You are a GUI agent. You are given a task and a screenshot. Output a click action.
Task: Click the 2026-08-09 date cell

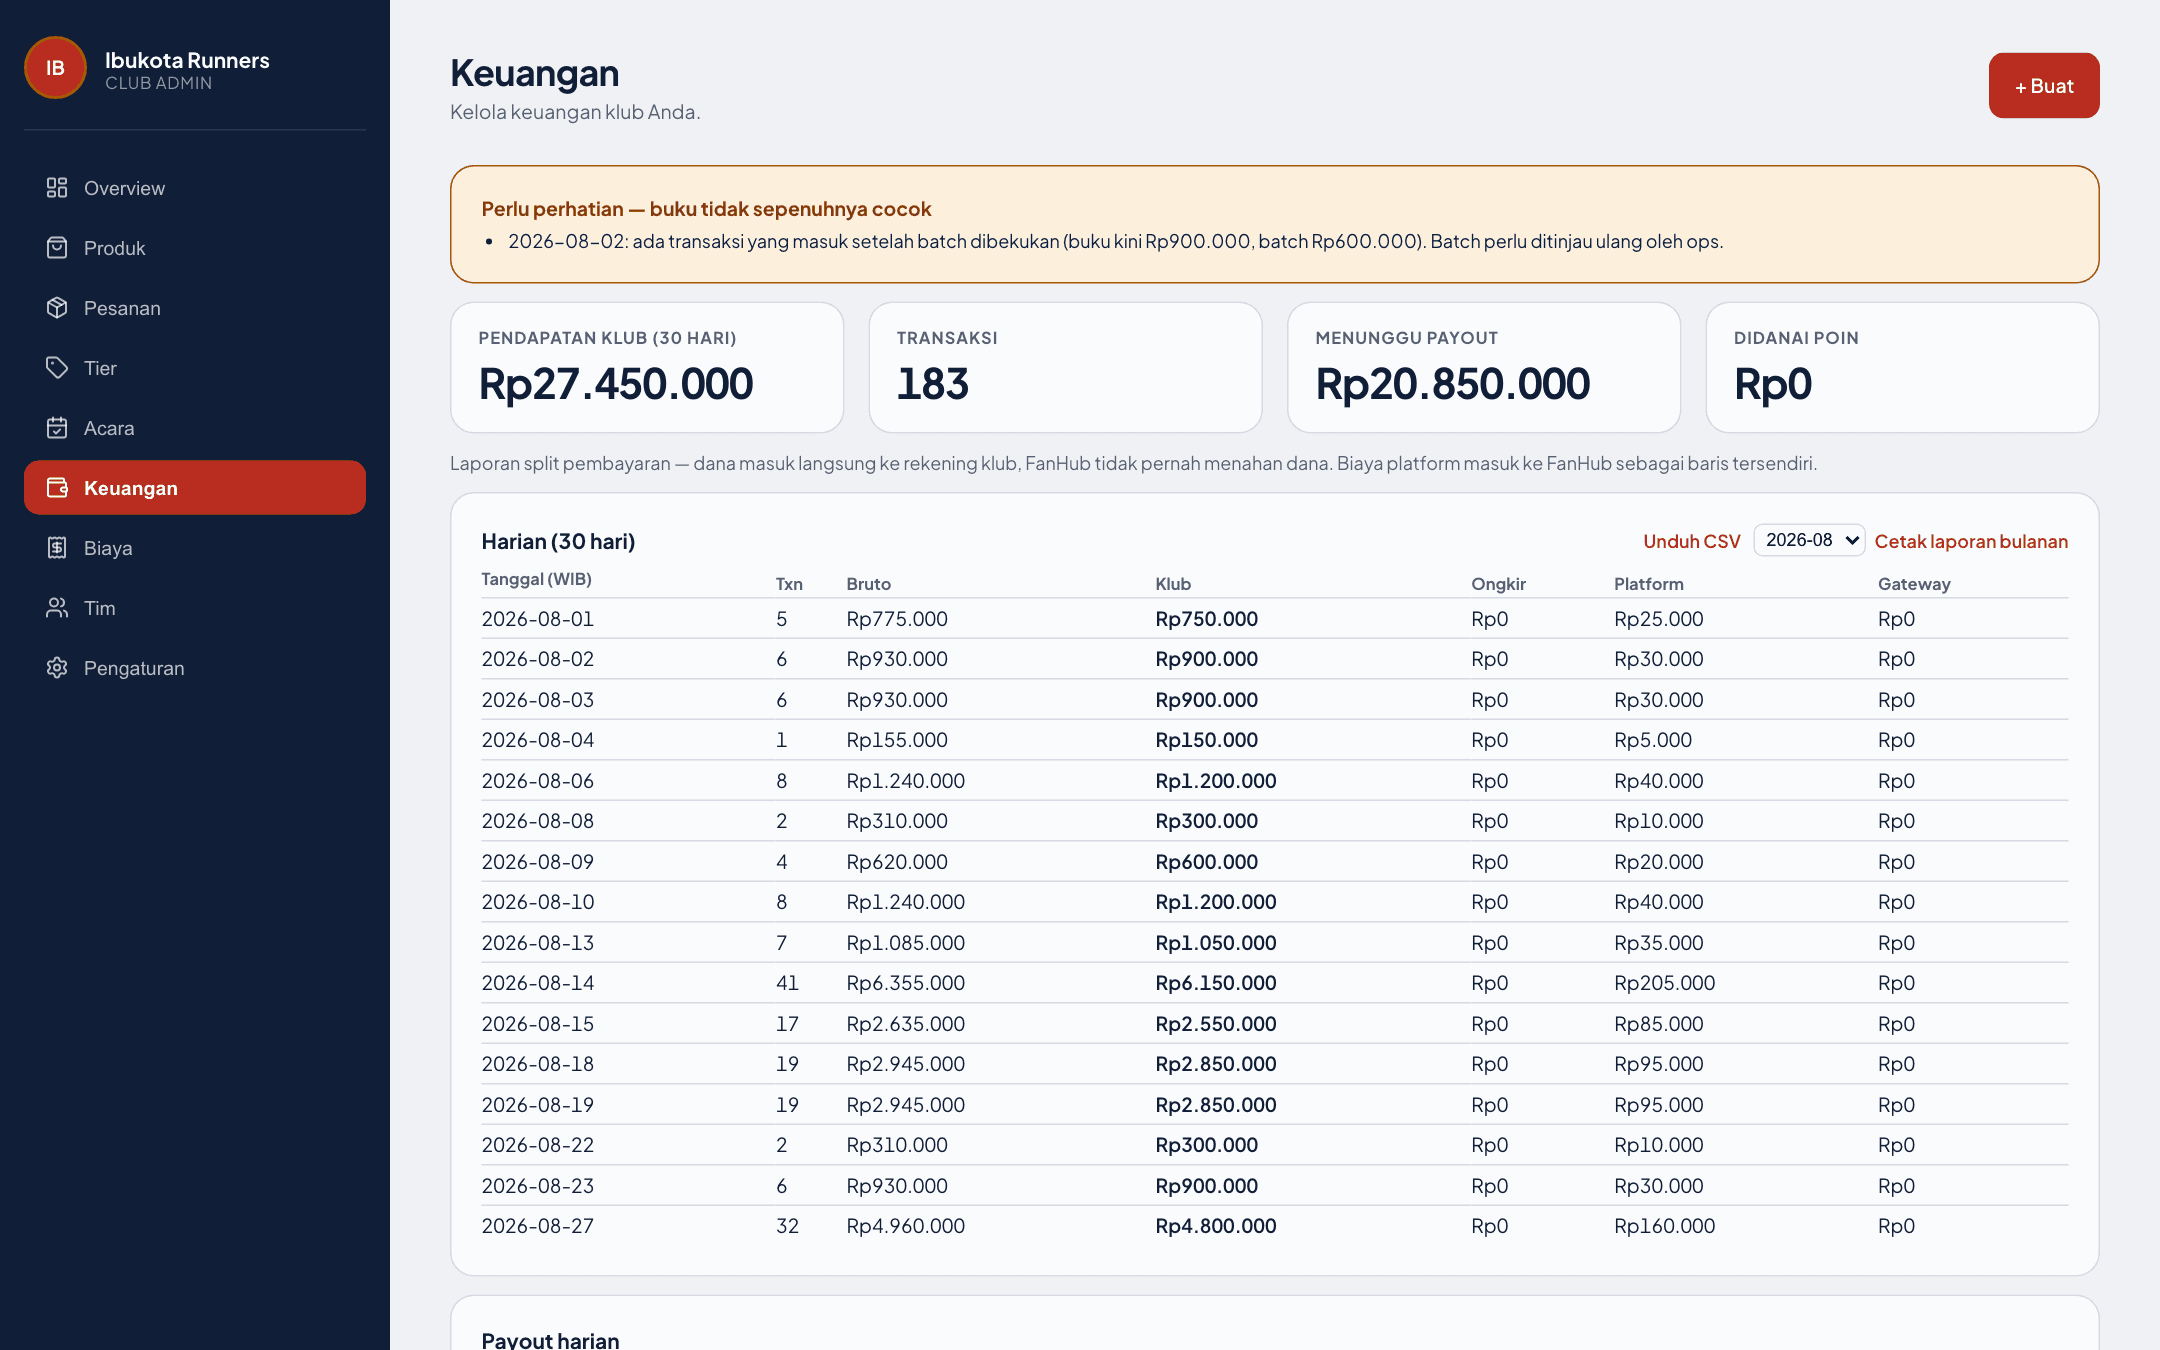coord(538,862)
